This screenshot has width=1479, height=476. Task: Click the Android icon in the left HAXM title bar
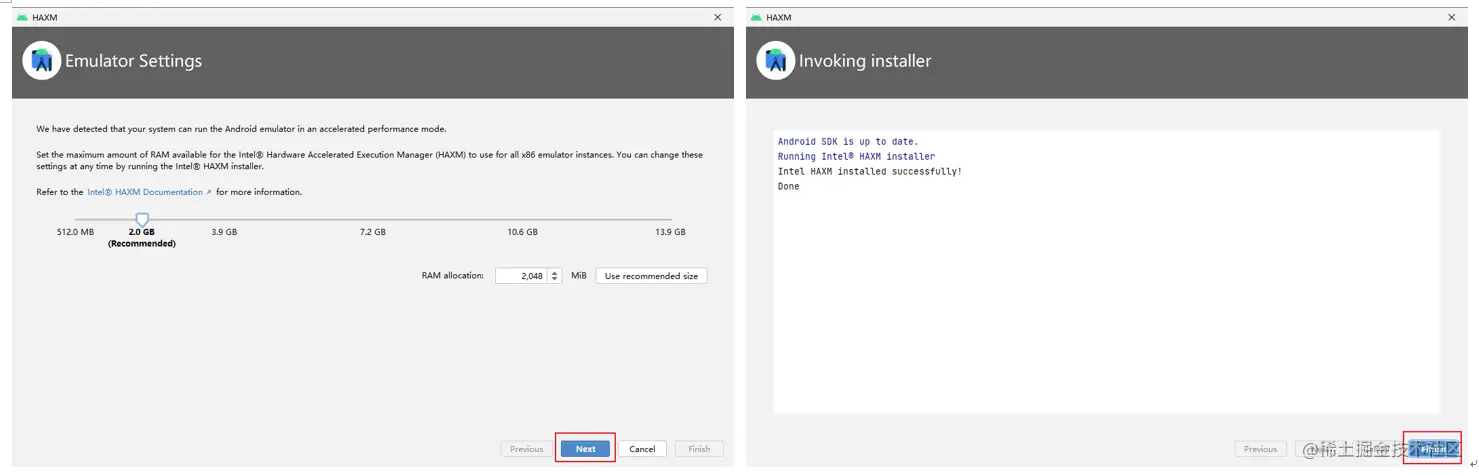point(22,17)
